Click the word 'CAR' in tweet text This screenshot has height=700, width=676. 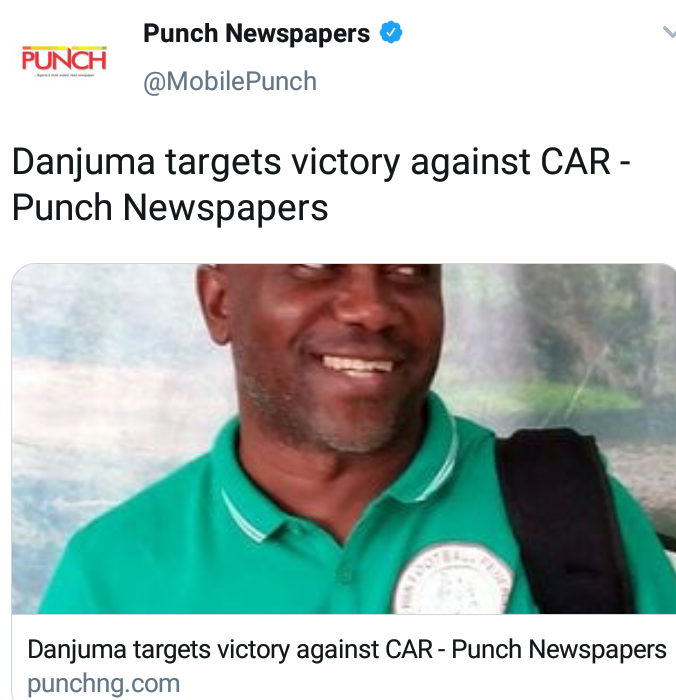pyautogui.click(x=575, y=162)
